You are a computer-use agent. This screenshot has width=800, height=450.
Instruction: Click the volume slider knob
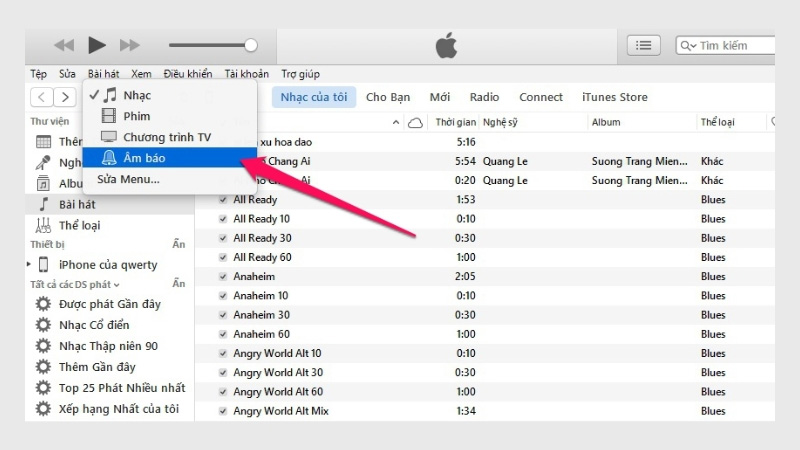click(x=251, y=45)
